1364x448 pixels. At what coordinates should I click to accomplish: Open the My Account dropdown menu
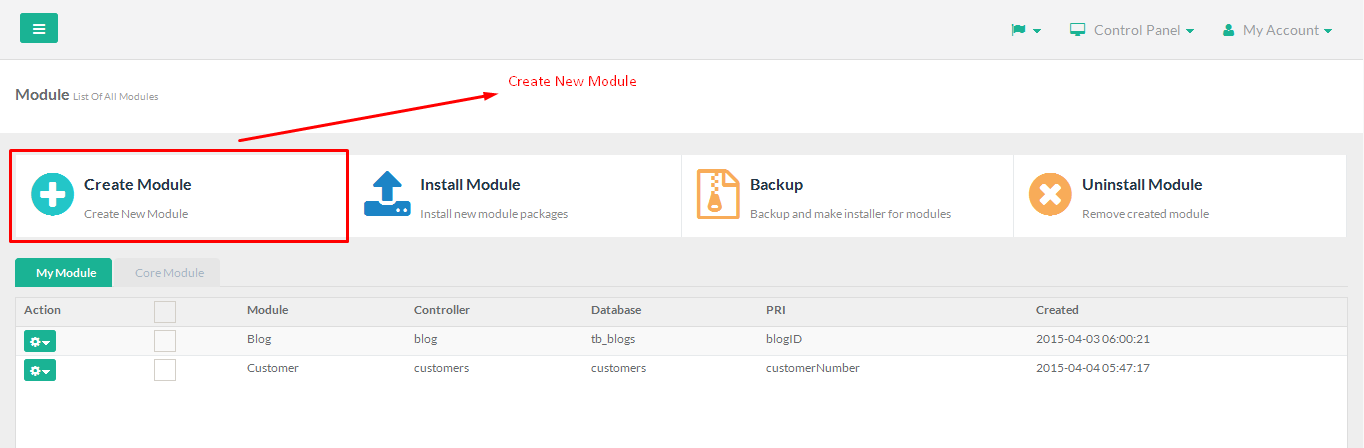(x=1278, y=30)
